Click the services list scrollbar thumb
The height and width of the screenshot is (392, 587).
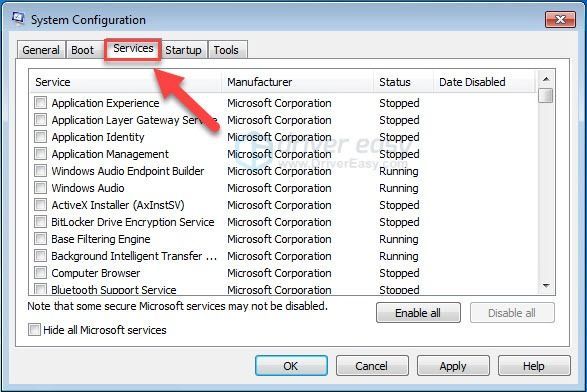click(546, 95)
